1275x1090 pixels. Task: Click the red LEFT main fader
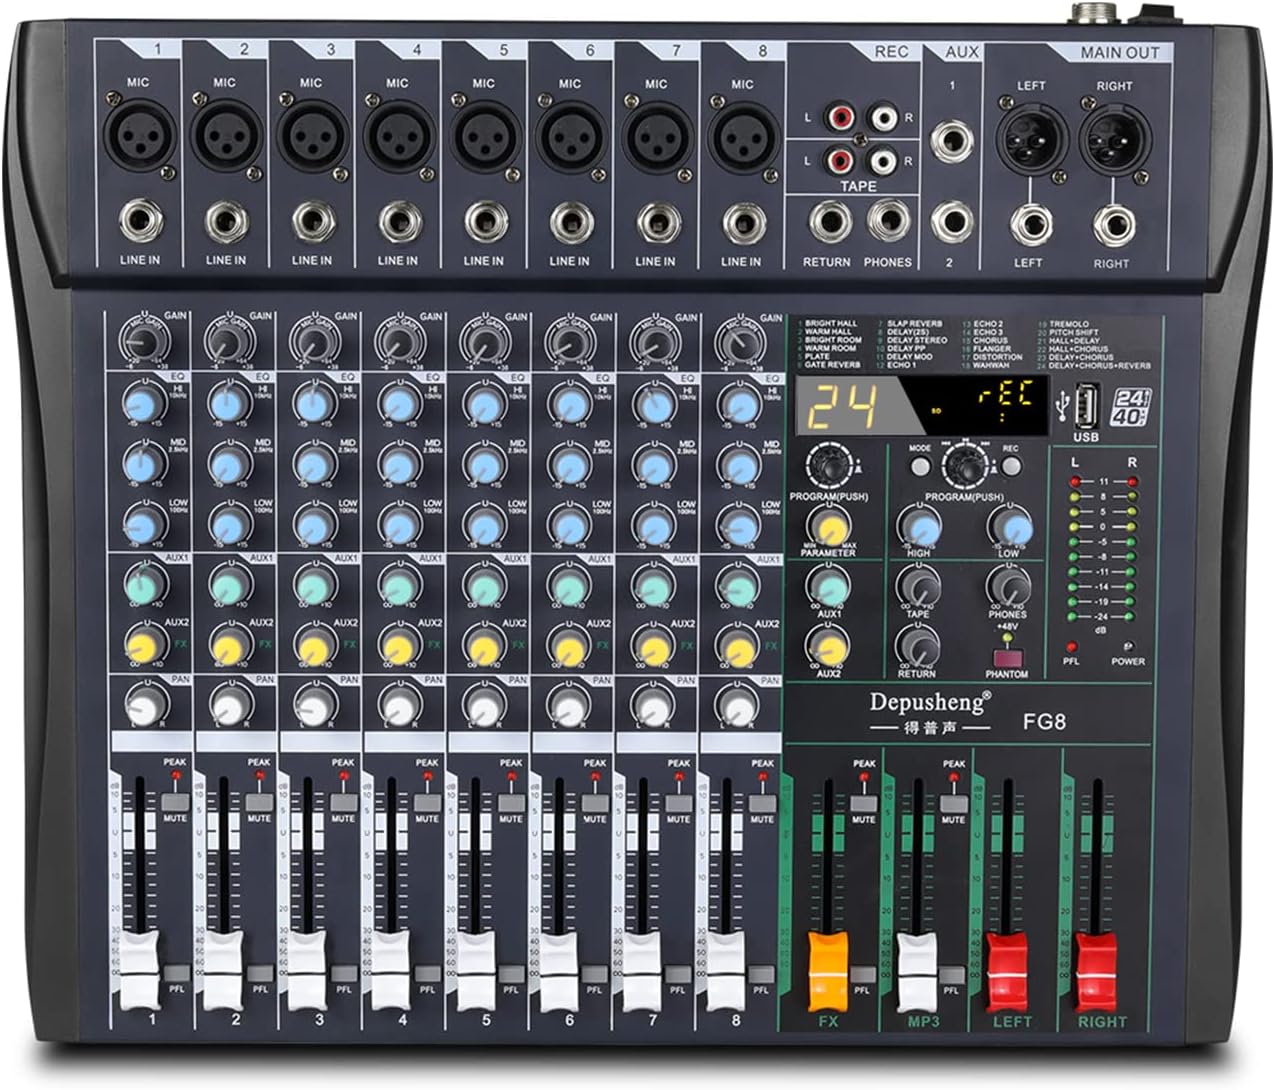(1007, 970)
